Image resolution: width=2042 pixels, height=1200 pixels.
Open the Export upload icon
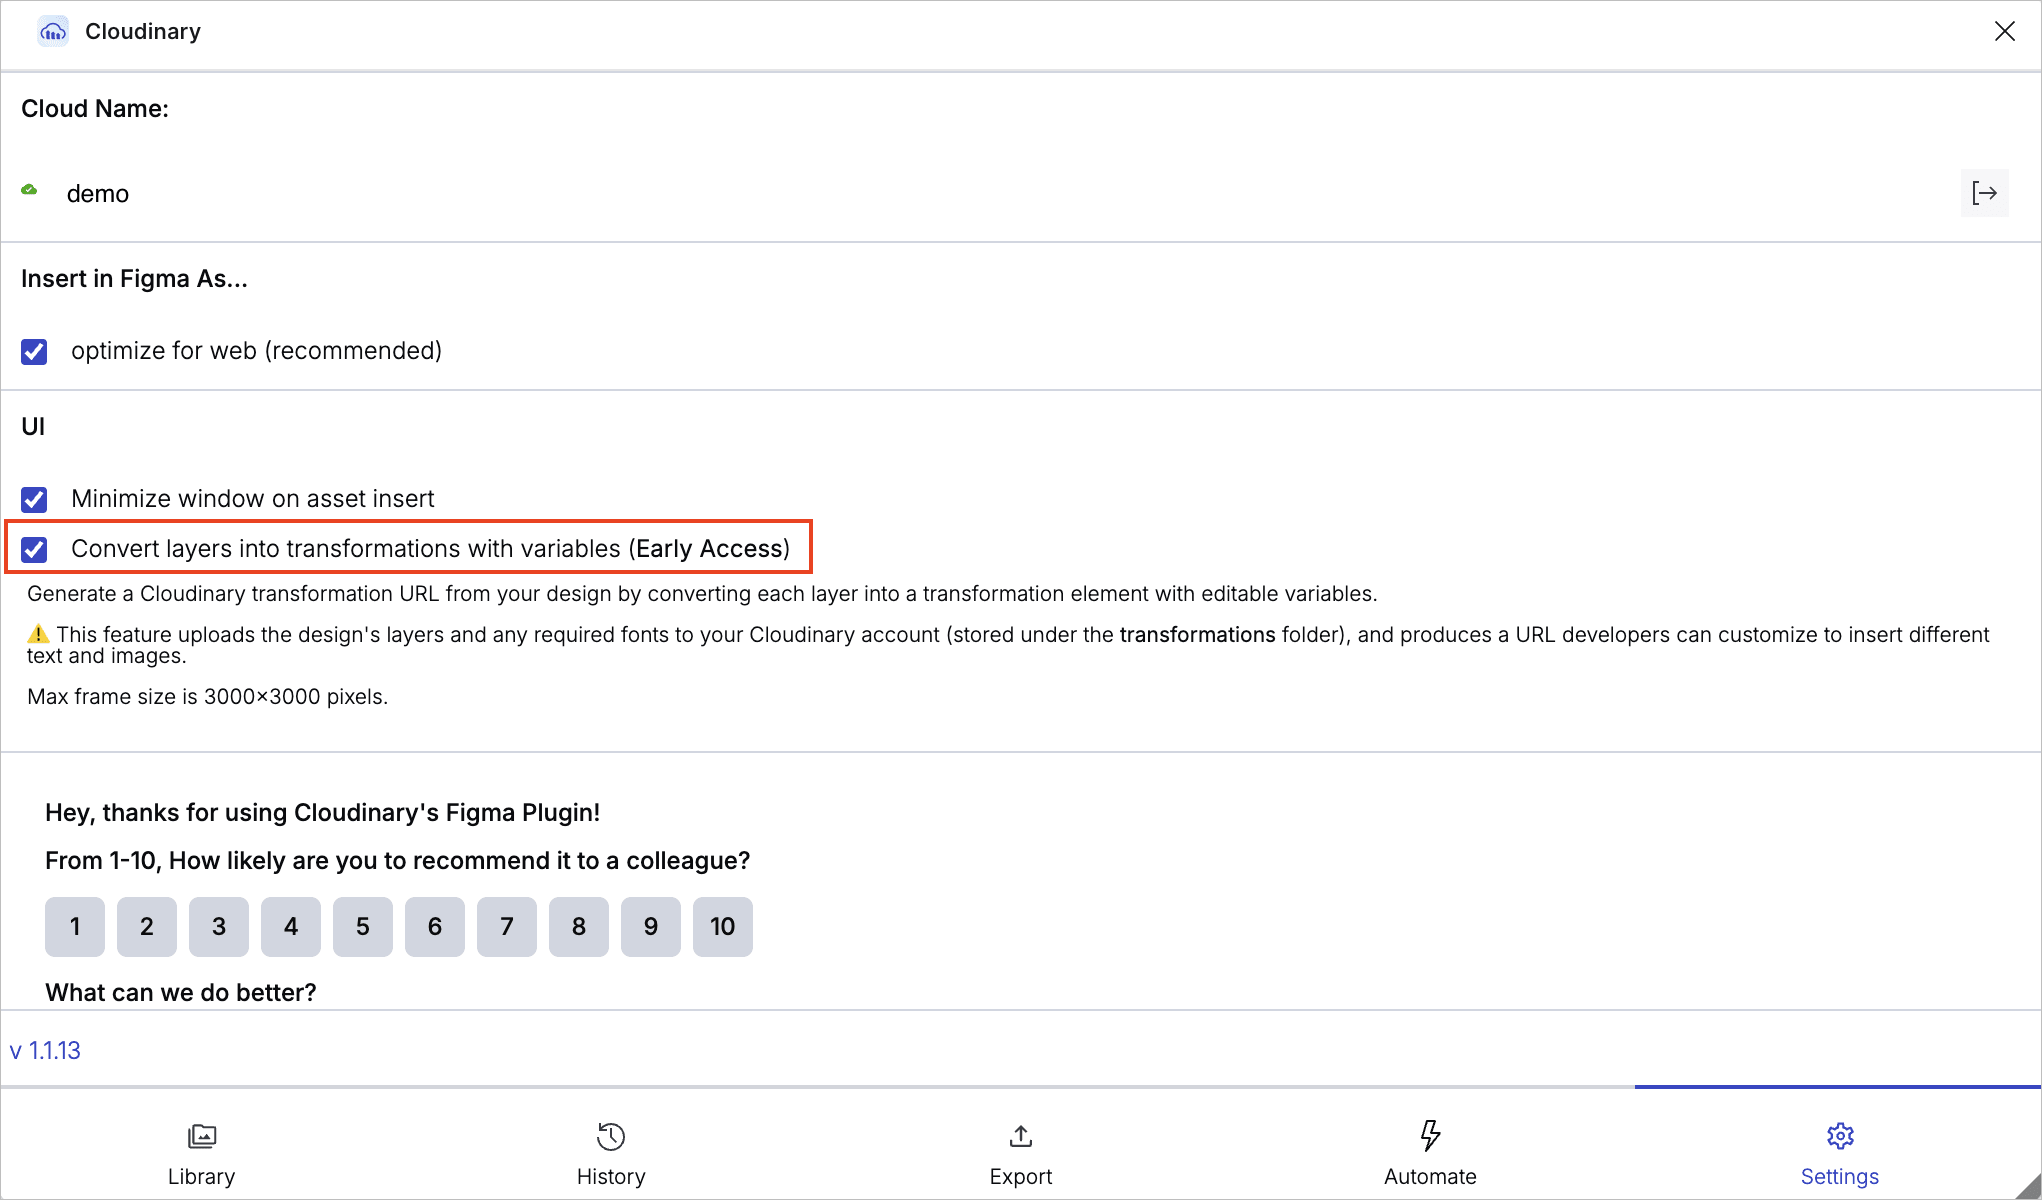coord(1020,1136)
